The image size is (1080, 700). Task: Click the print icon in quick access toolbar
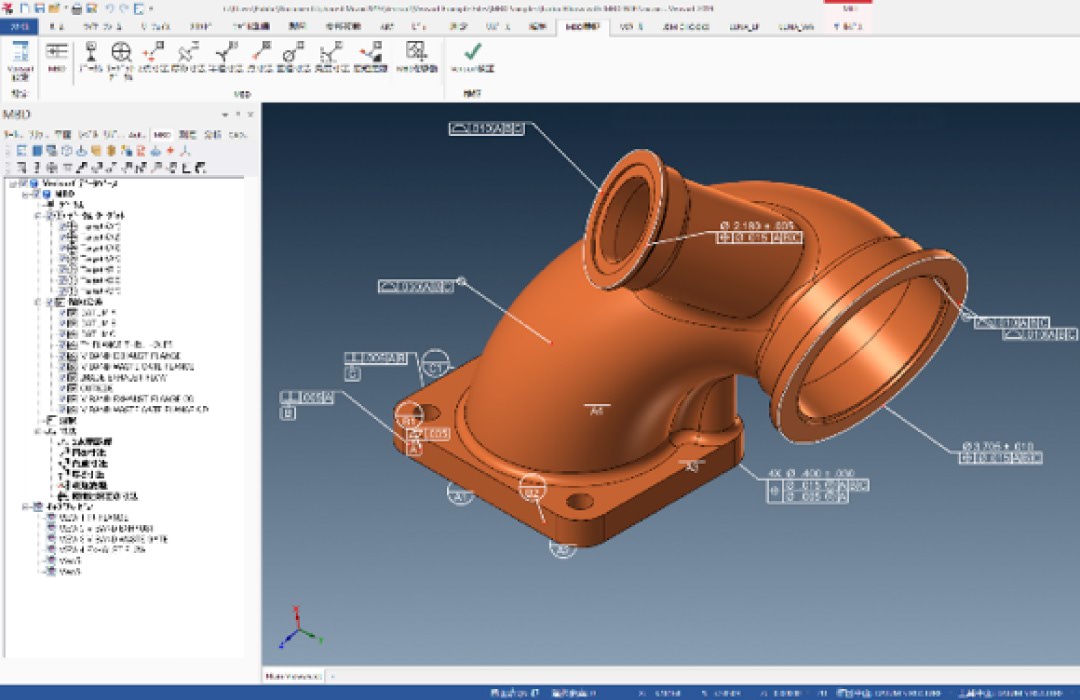tap(75, 8)
